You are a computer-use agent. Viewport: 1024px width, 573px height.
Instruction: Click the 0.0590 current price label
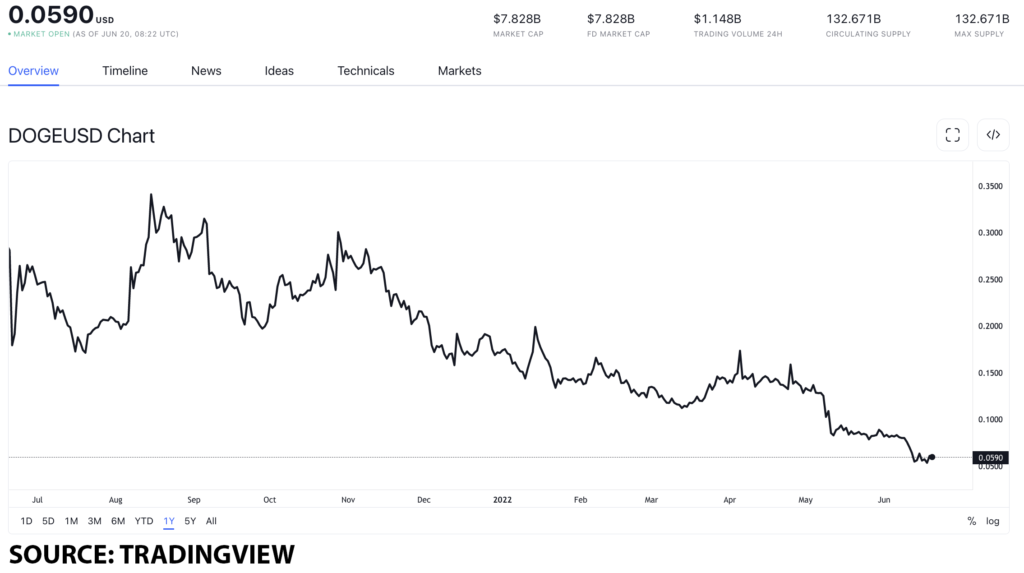pos(990,457)
